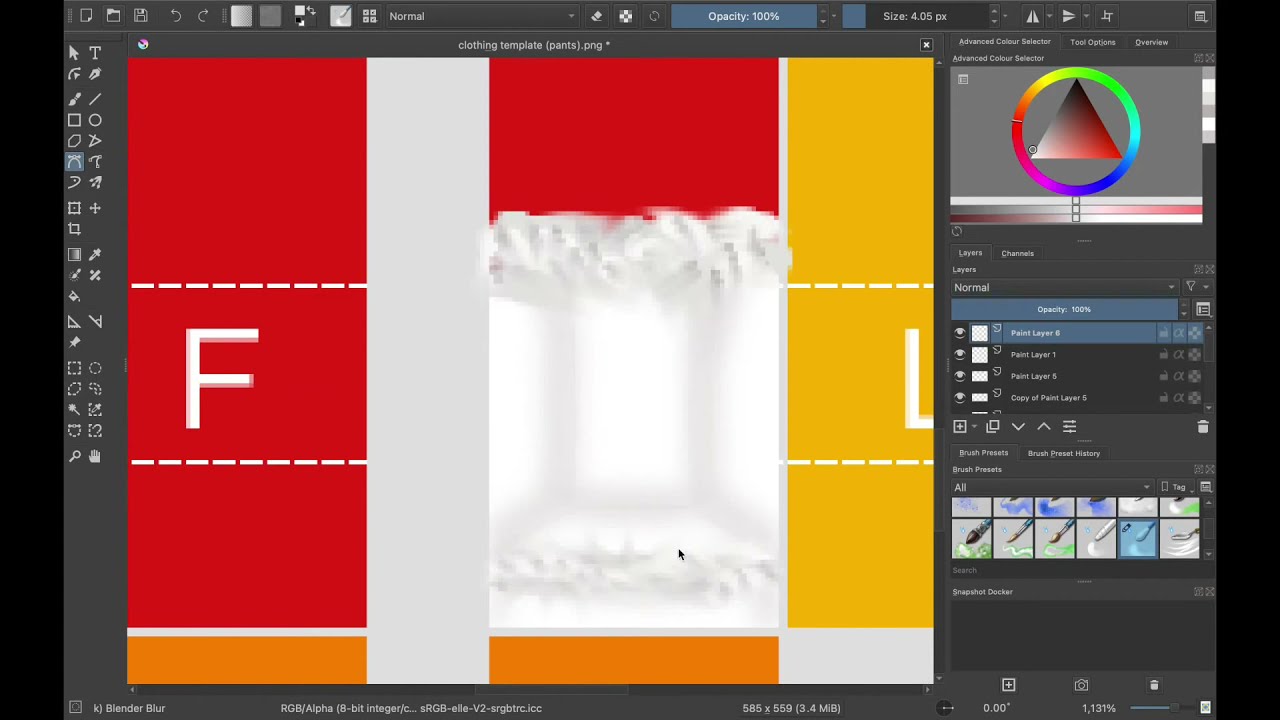Select the Colour Picker eyedropper tool
The image size is (1280, 720).
point(95,255)
